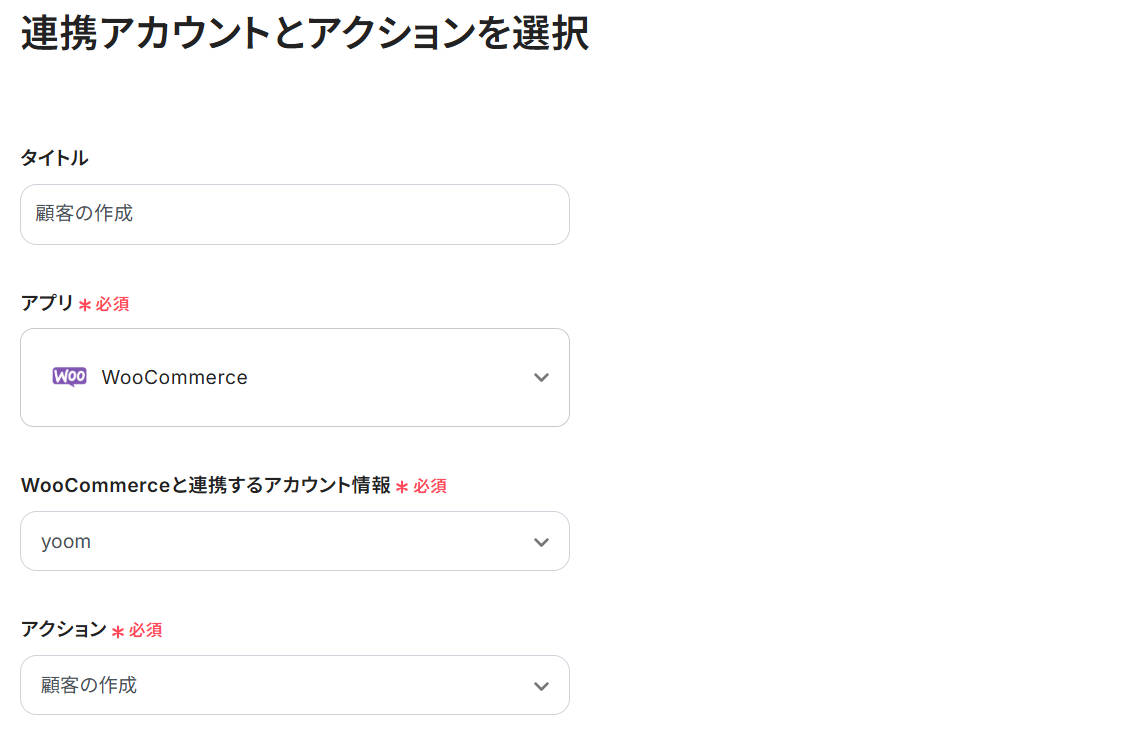Select the タイトル input containing 顧客の作成

[295, 214]
